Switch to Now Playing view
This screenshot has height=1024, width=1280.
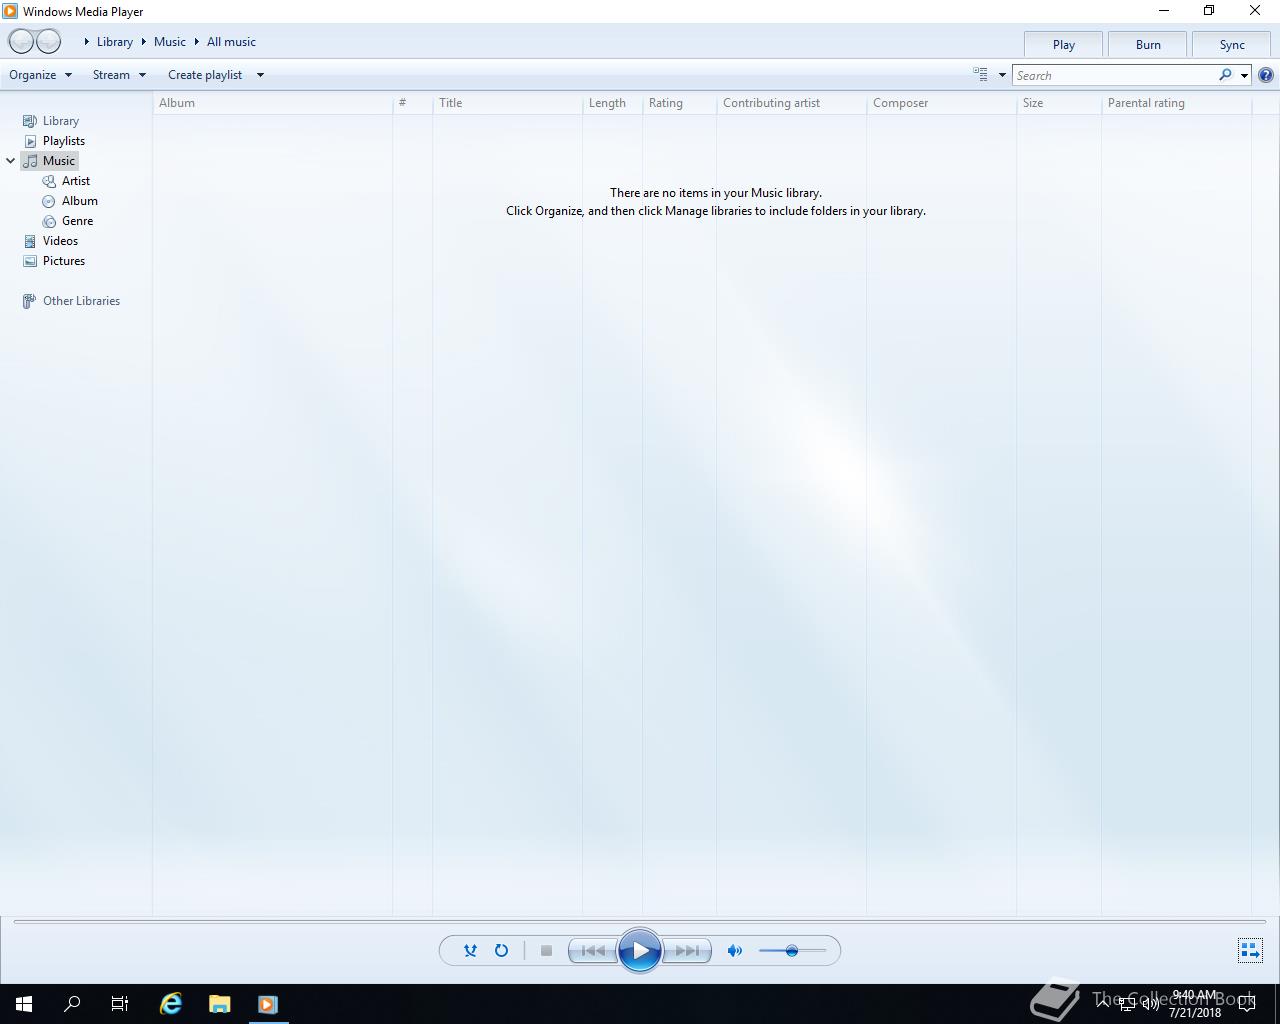(x=1250, y=951)
